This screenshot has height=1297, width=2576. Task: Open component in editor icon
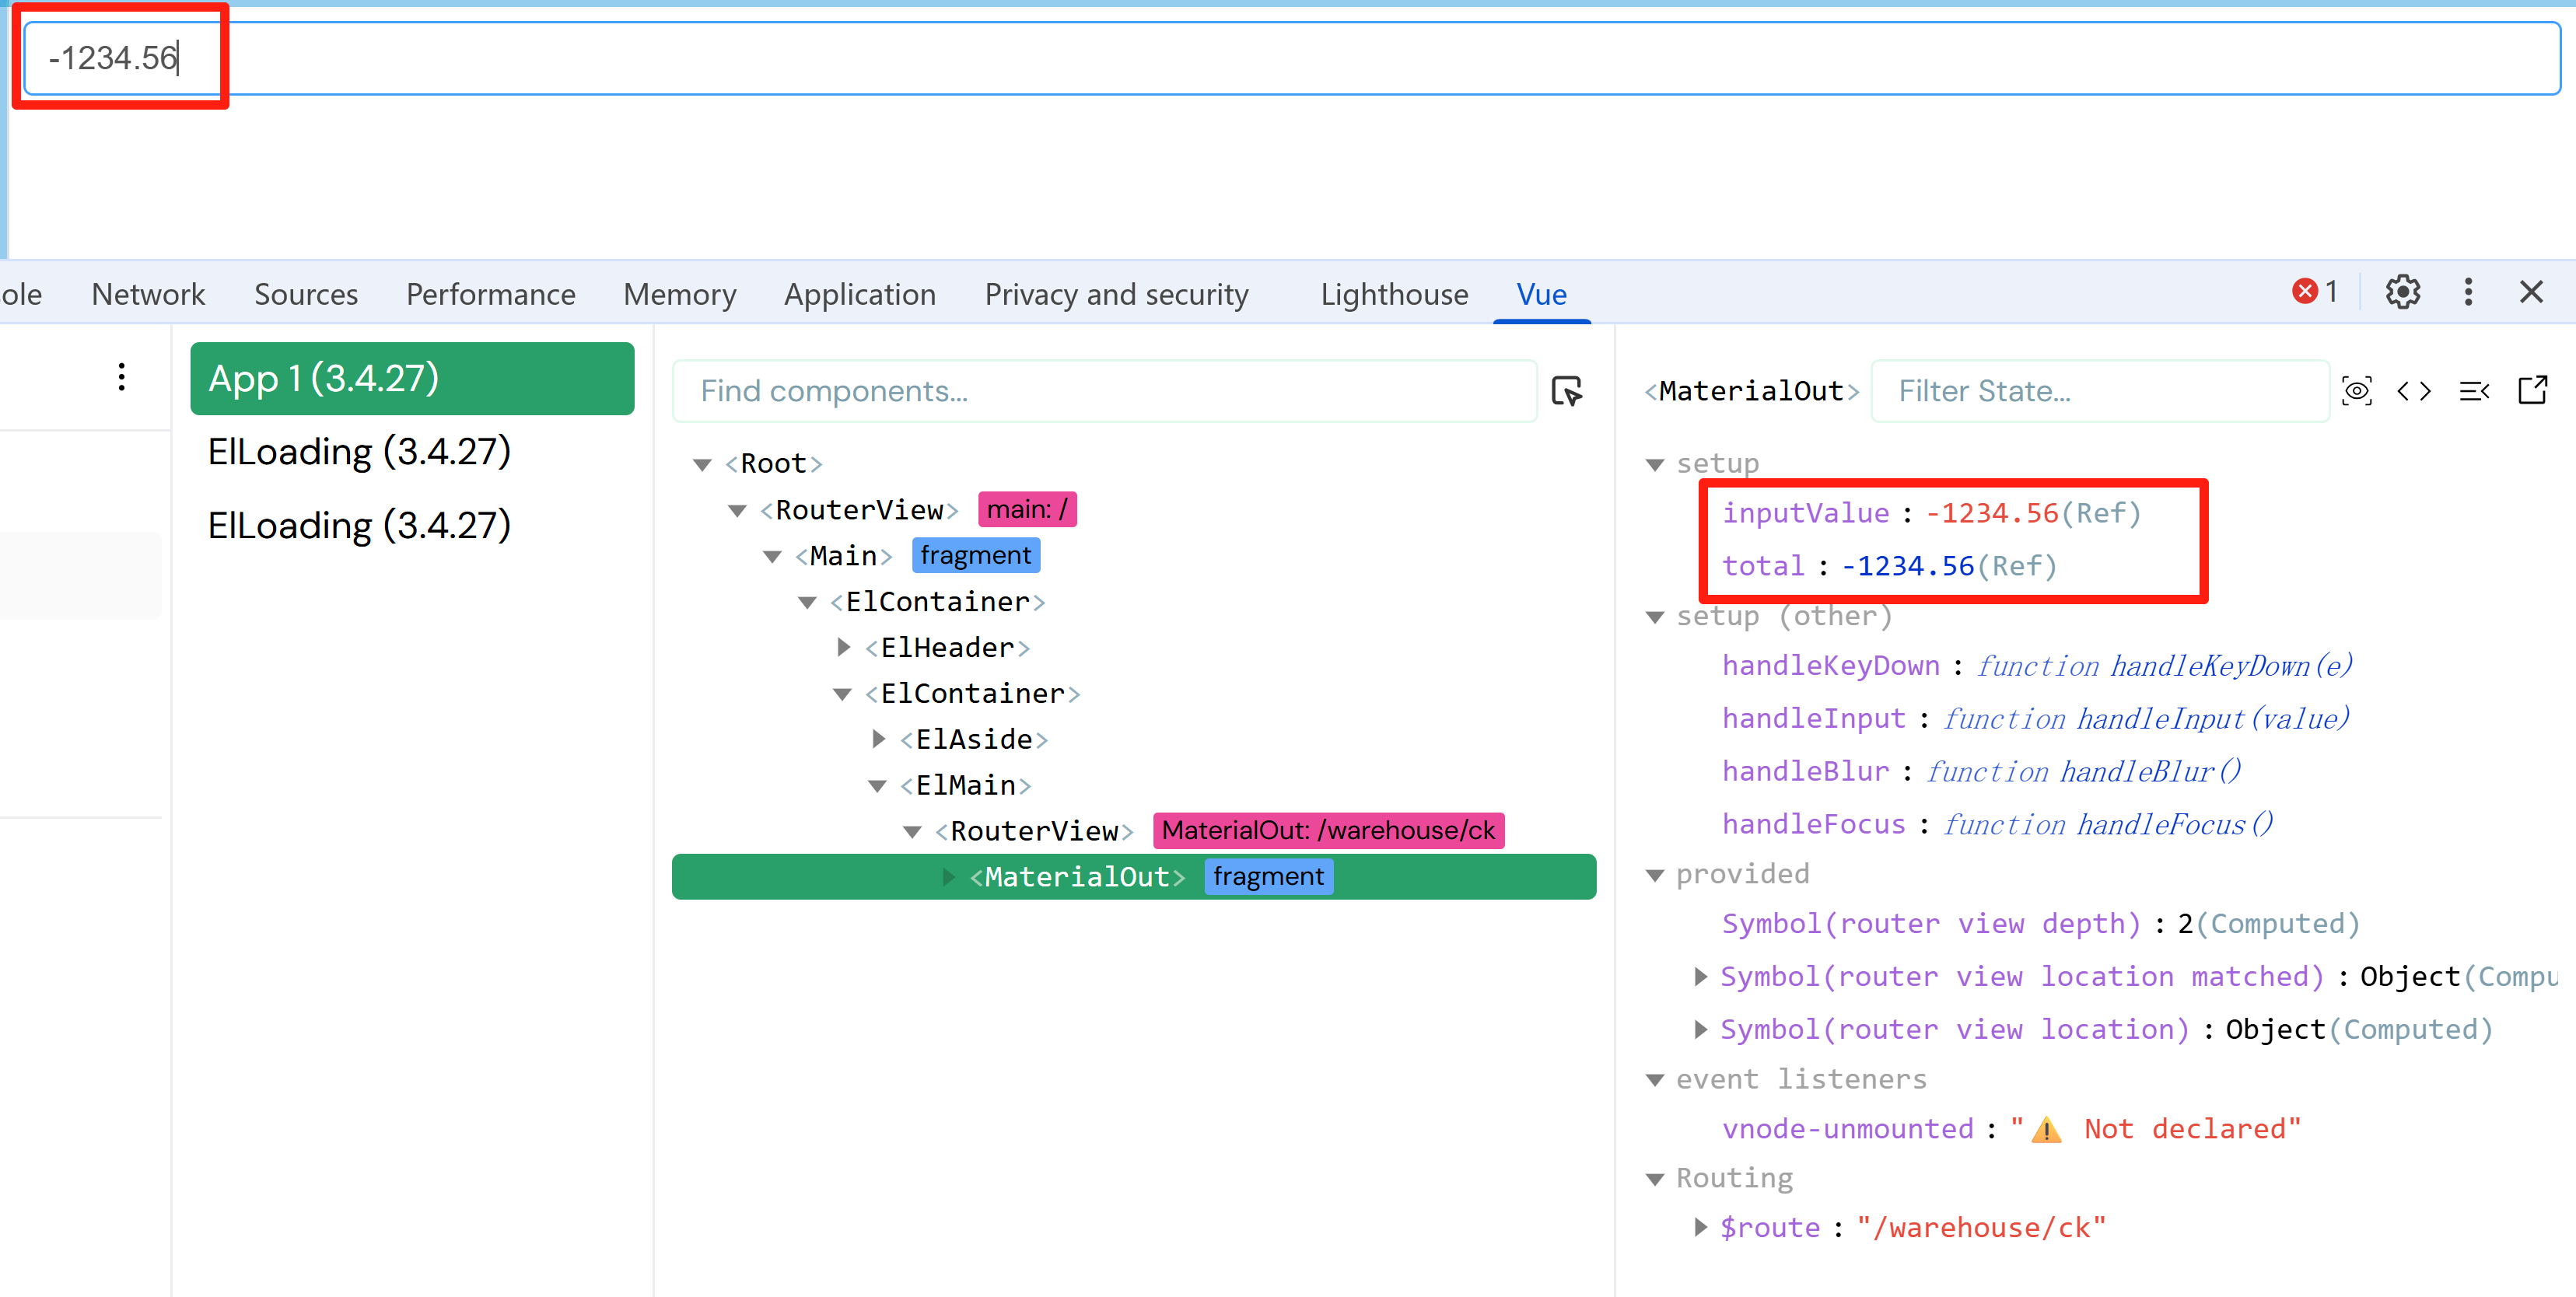click(x=2532, y=391)
